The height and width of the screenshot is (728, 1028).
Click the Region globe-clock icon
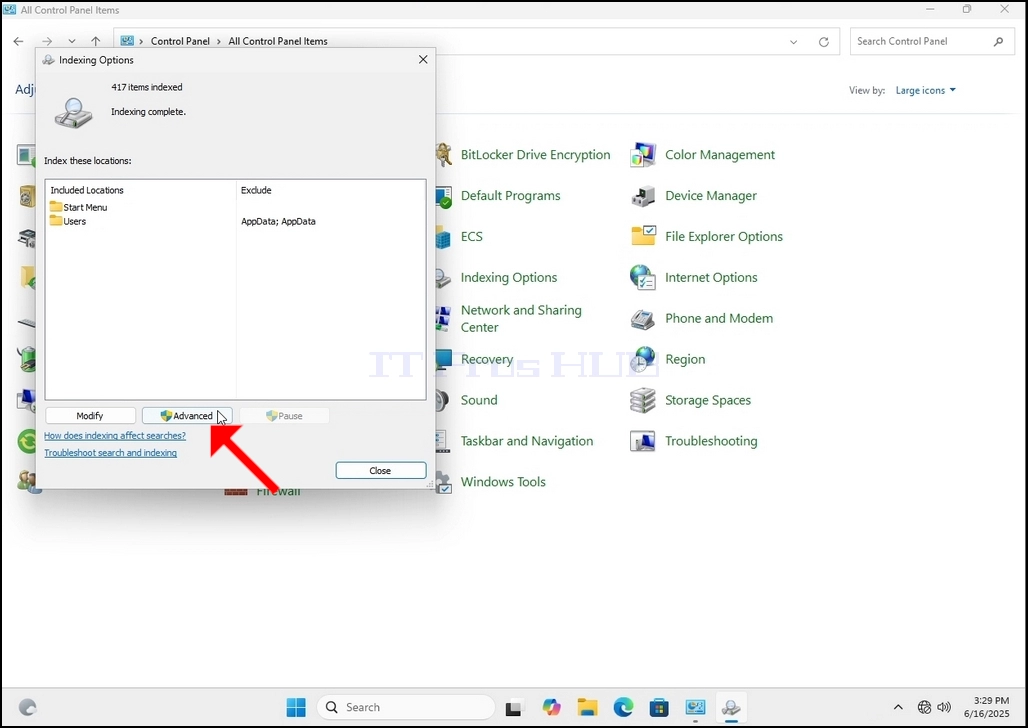click(x=642, y=359)
